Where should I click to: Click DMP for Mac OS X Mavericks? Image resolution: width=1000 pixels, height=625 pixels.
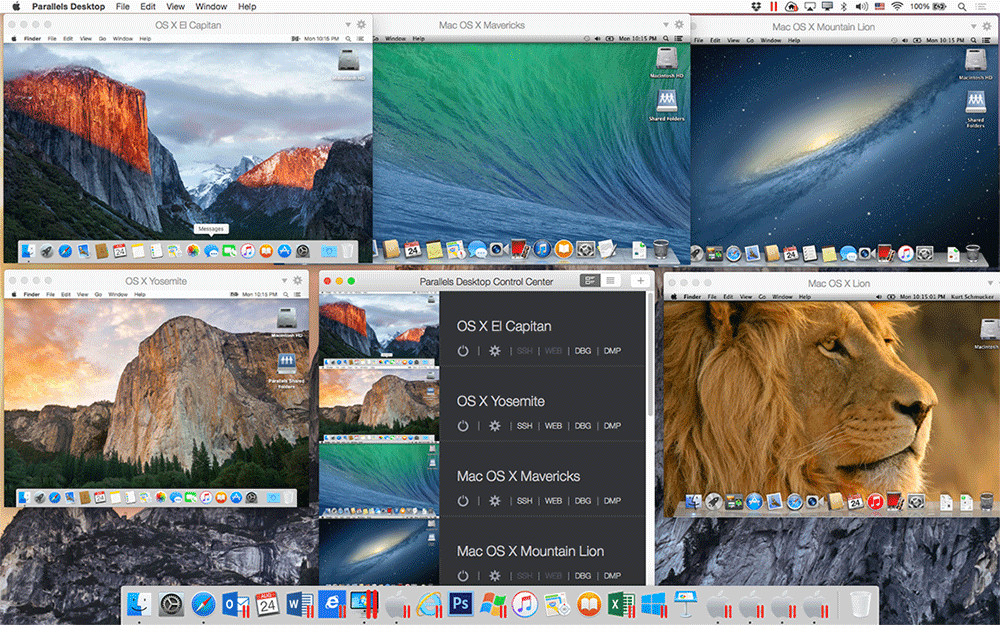point(611,500)
